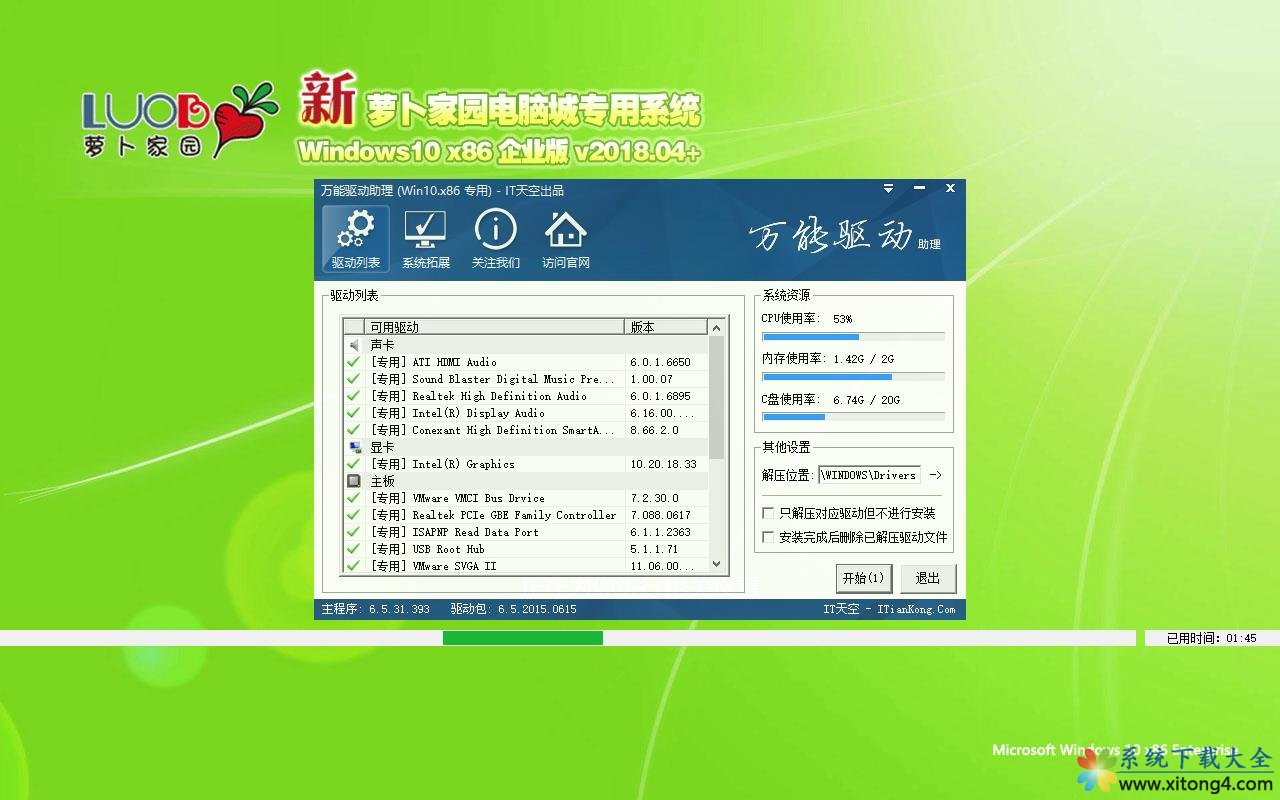Uncheck the VMware VMCI Bus Device checkmark
The width and height of the screenshot is (1280, 800).
pos(353,498)
